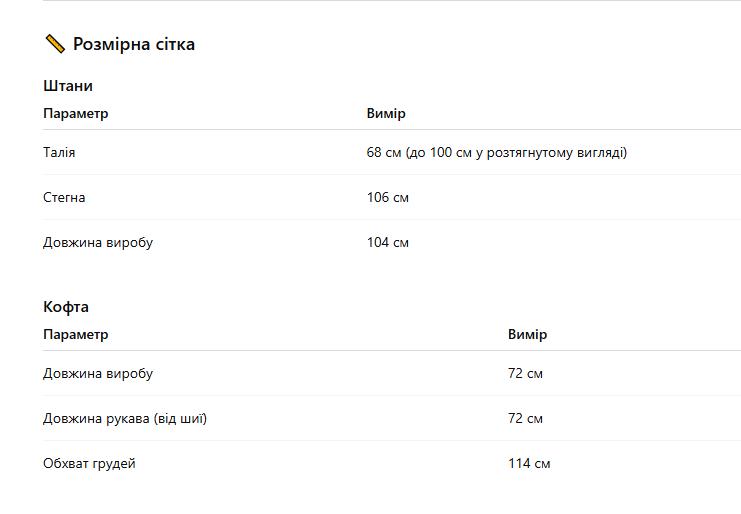Click 72 см value for Довжина рукава
This screenshot has height=514, width=741.
point(525,418)
